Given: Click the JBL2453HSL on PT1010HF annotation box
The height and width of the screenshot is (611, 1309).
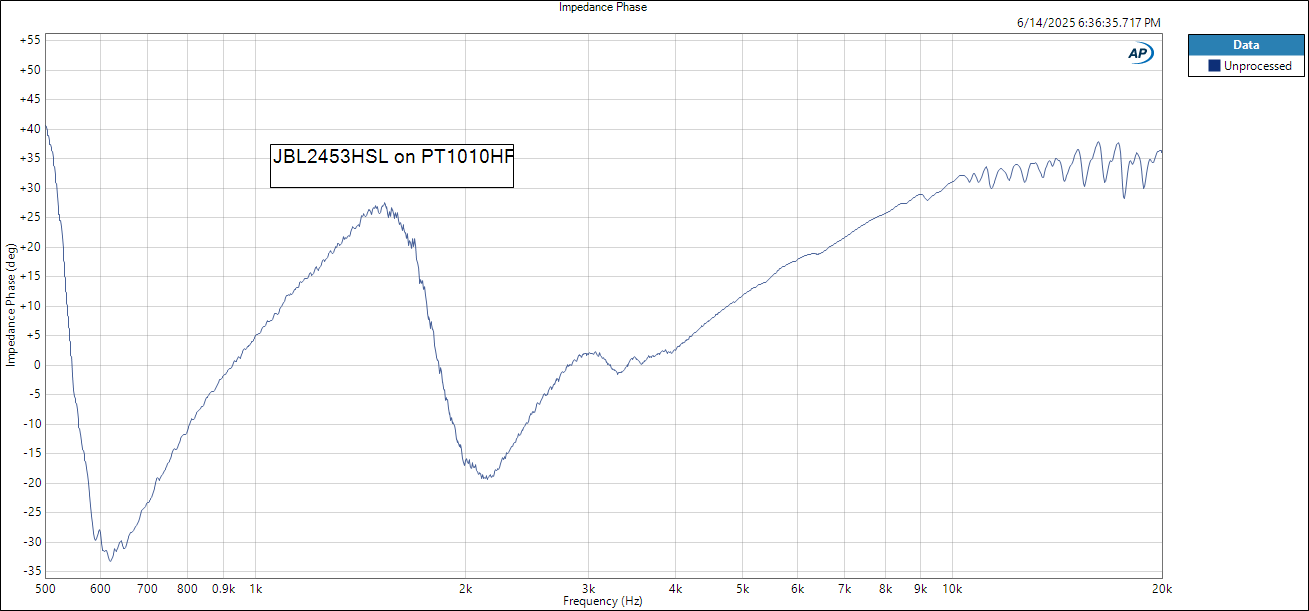Looking at the screenshot, I should [392, 164].
